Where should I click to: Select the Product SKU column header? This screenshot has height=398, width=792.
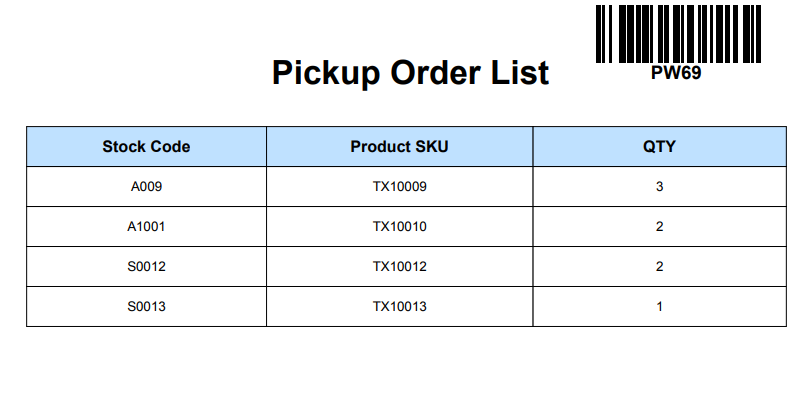[400, 146]
